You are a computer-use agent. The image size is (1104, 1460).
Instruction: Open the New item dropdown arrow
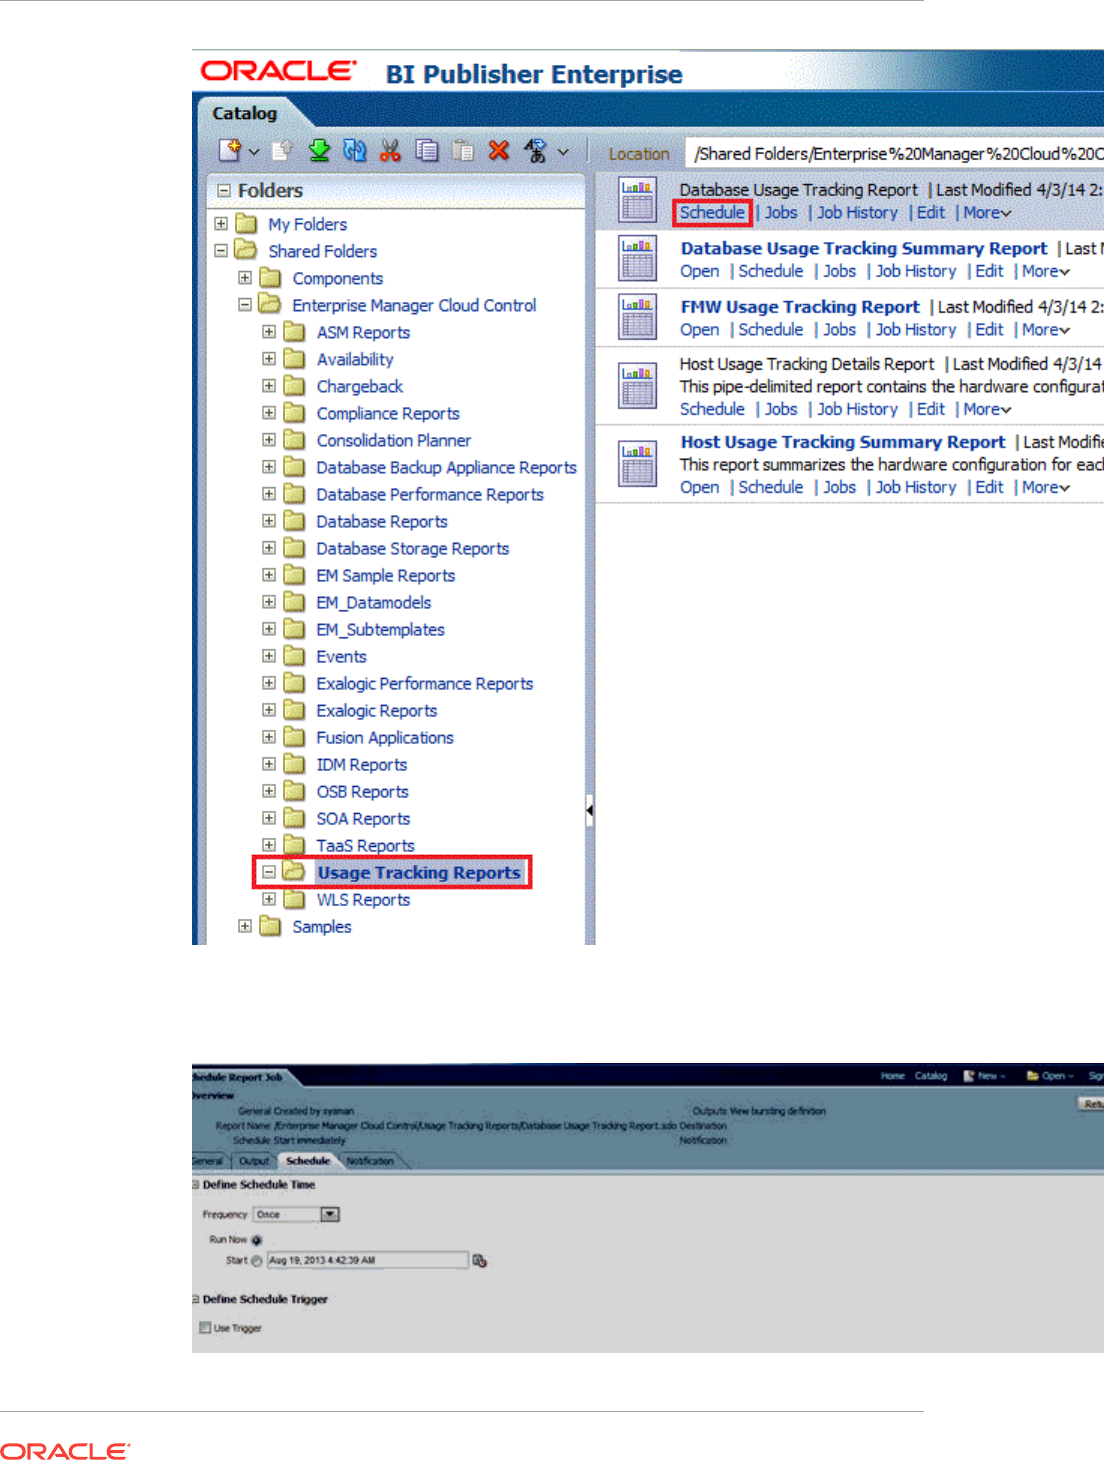tap(254, 152)
